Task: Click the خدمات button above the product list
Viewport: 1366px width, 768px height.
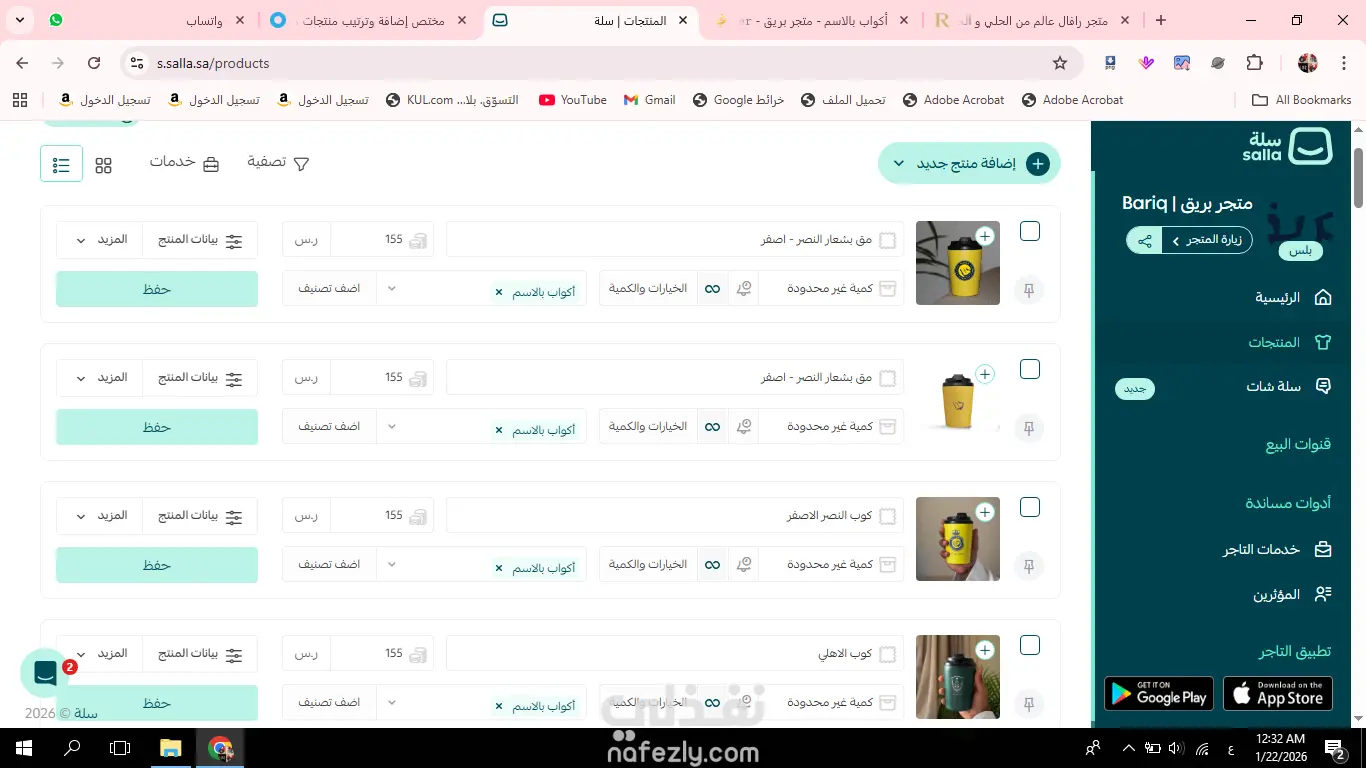Action: [184, 162]
